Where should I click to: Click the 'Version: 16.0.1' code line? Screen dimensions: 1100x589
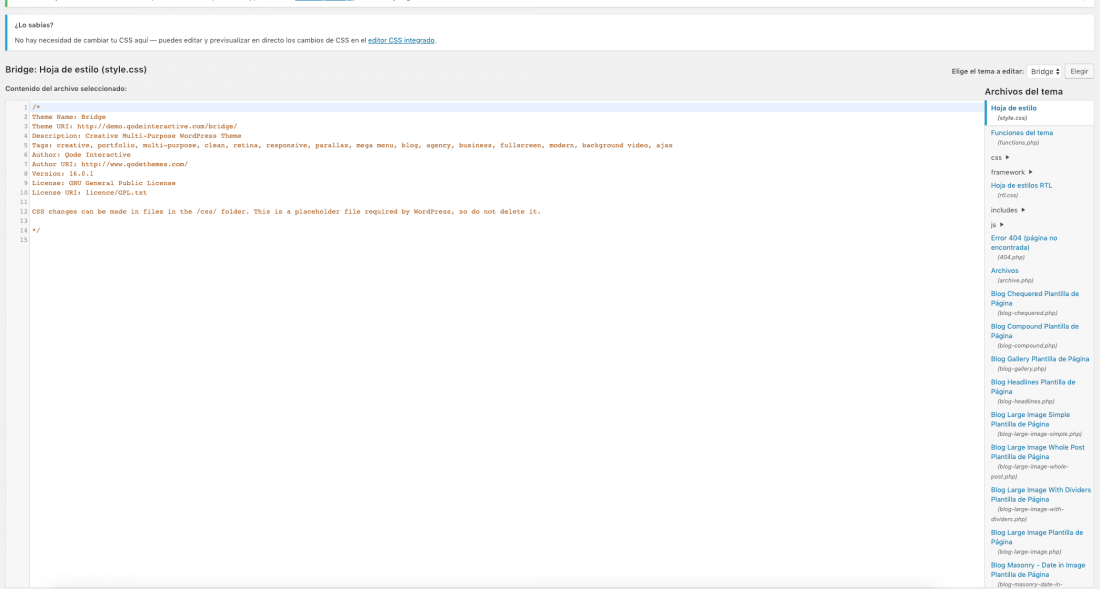62,174
